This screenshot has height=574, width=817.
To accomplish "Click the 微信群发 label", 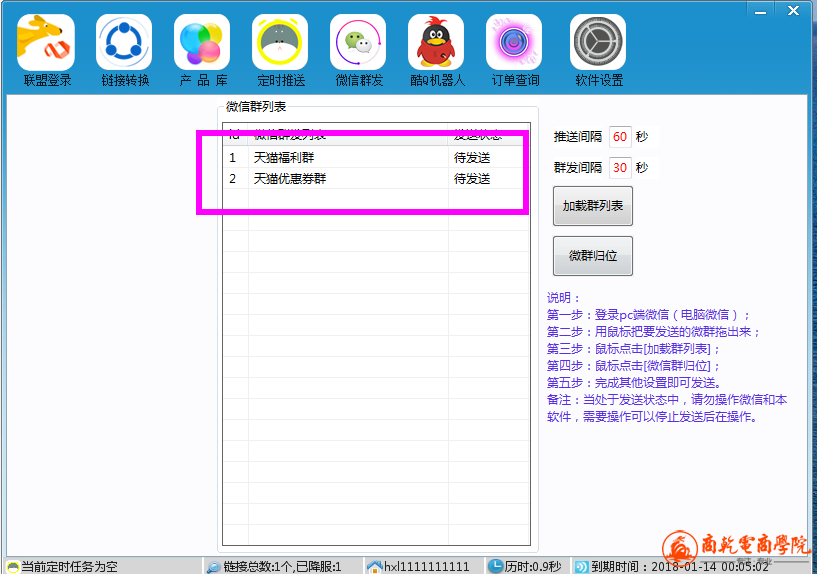I will (x=360, y=80).
